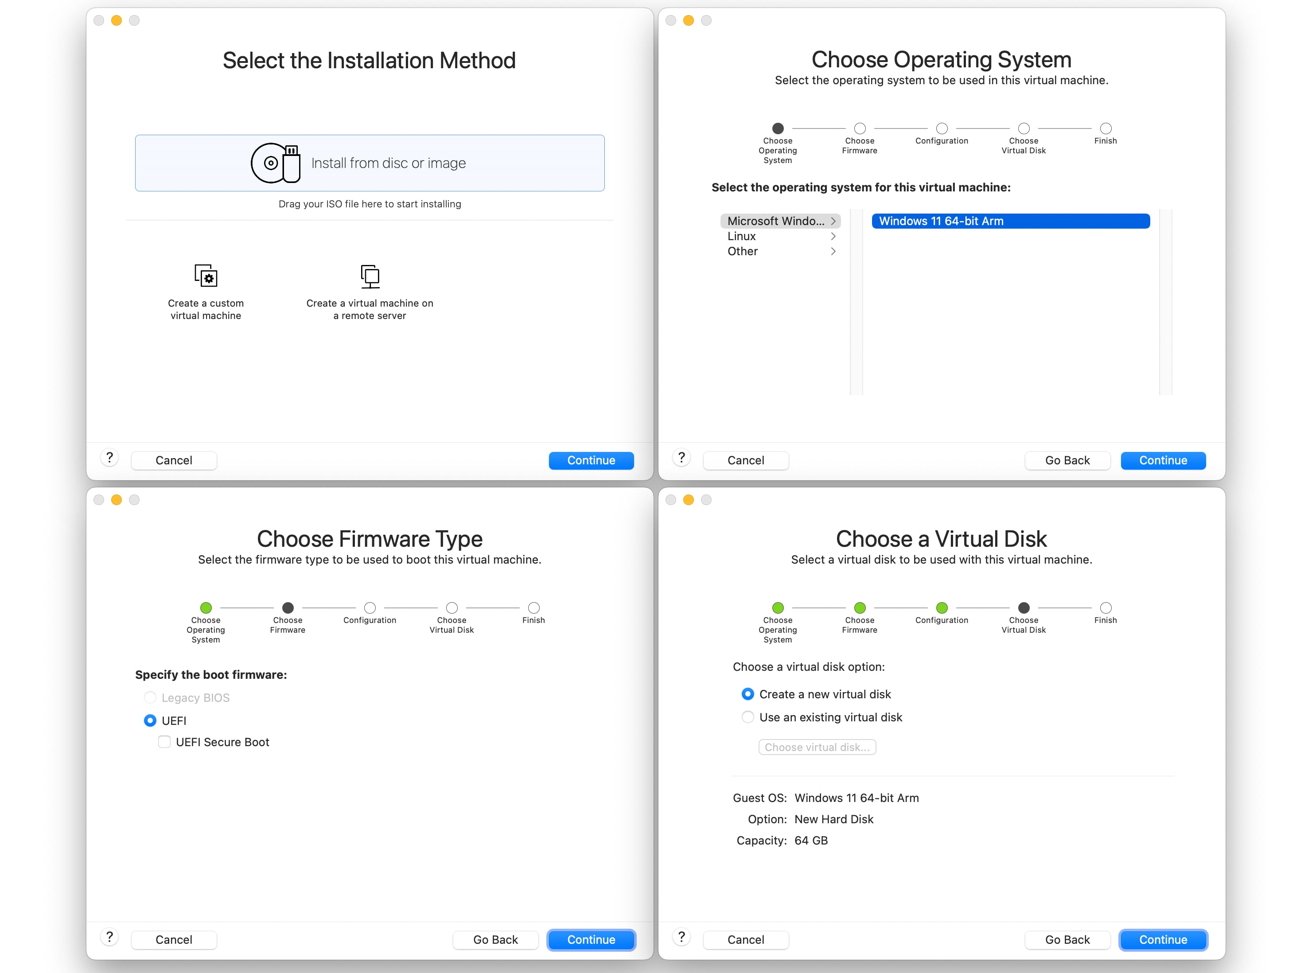
Task: Open help in Choose Firmware Type window
Action: pos(110,937)
